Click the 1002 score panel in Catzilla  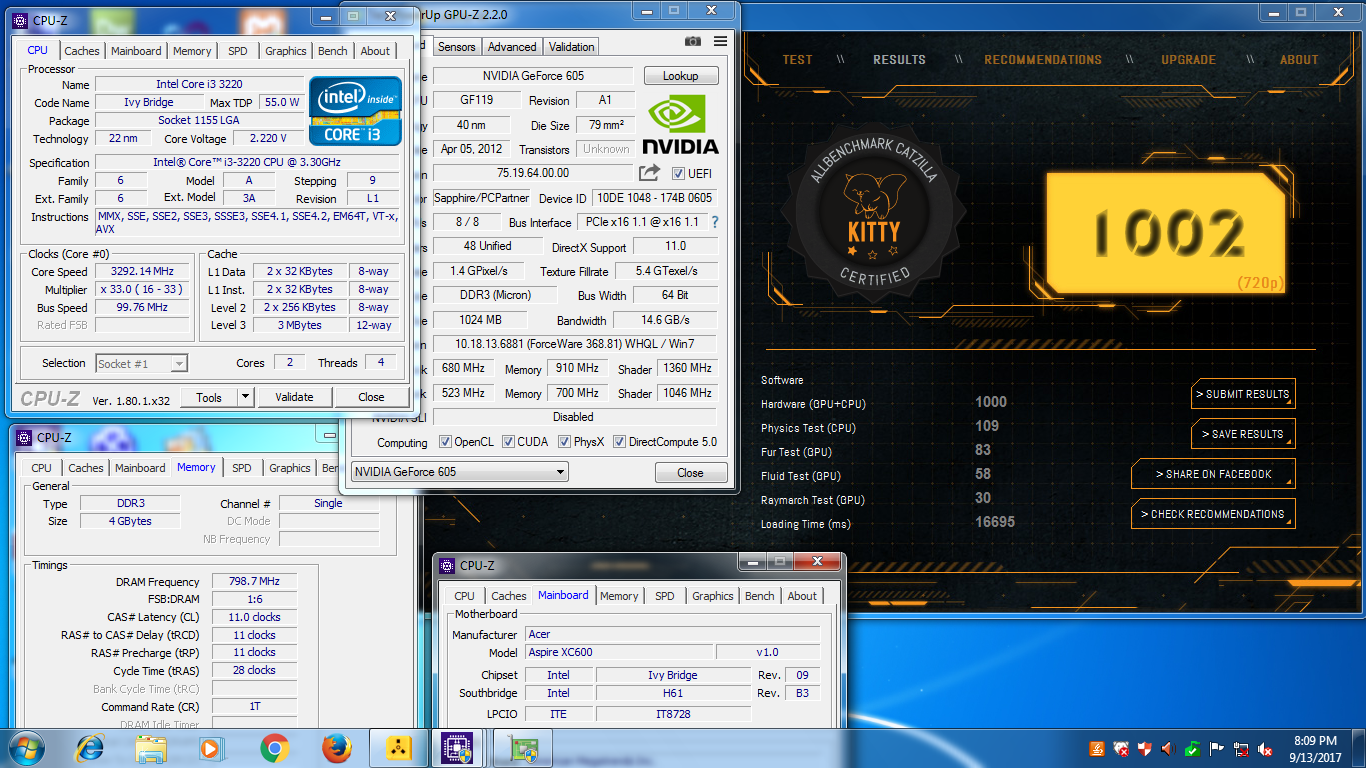click(1166, 231)
